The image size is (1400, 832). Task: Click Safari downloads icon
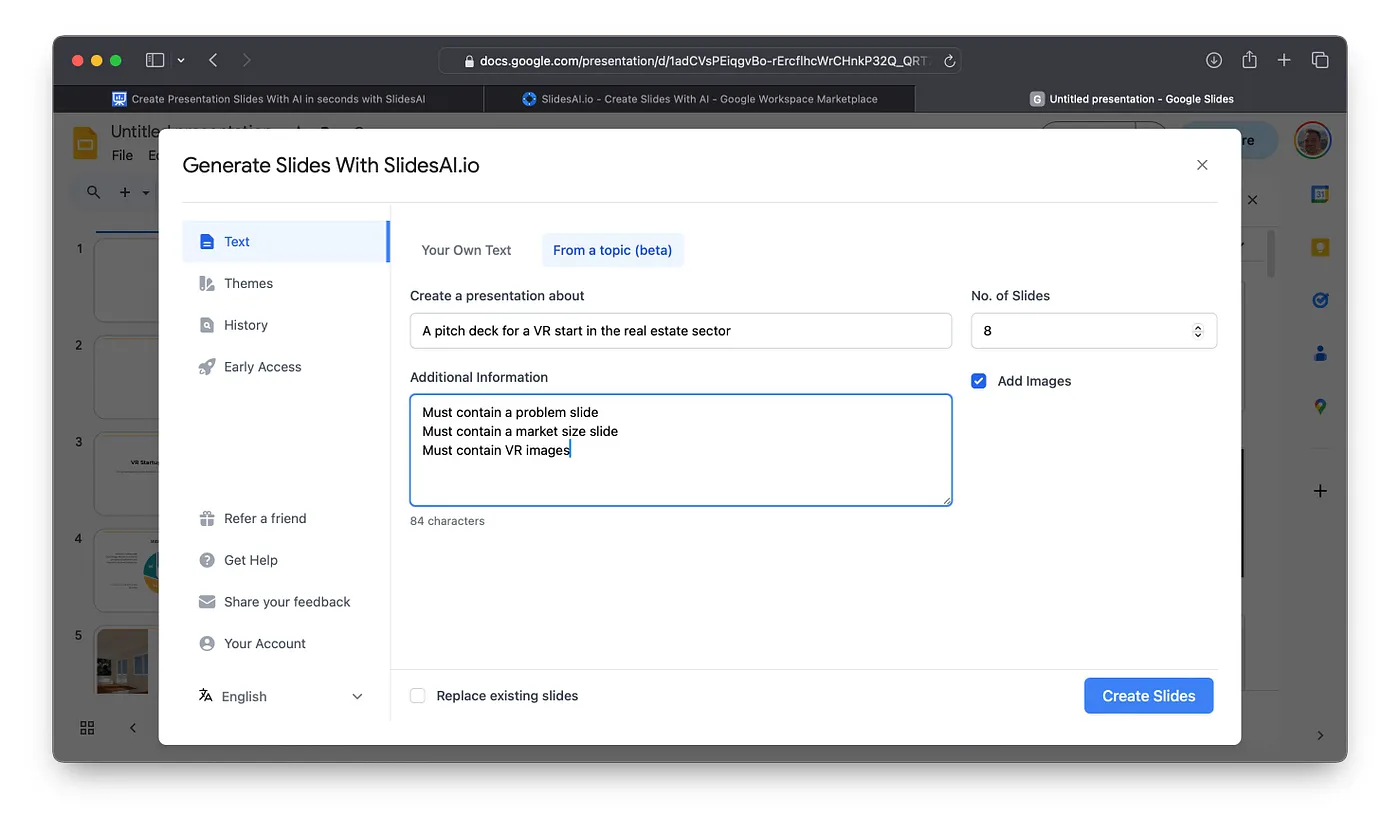(1214, 60)
